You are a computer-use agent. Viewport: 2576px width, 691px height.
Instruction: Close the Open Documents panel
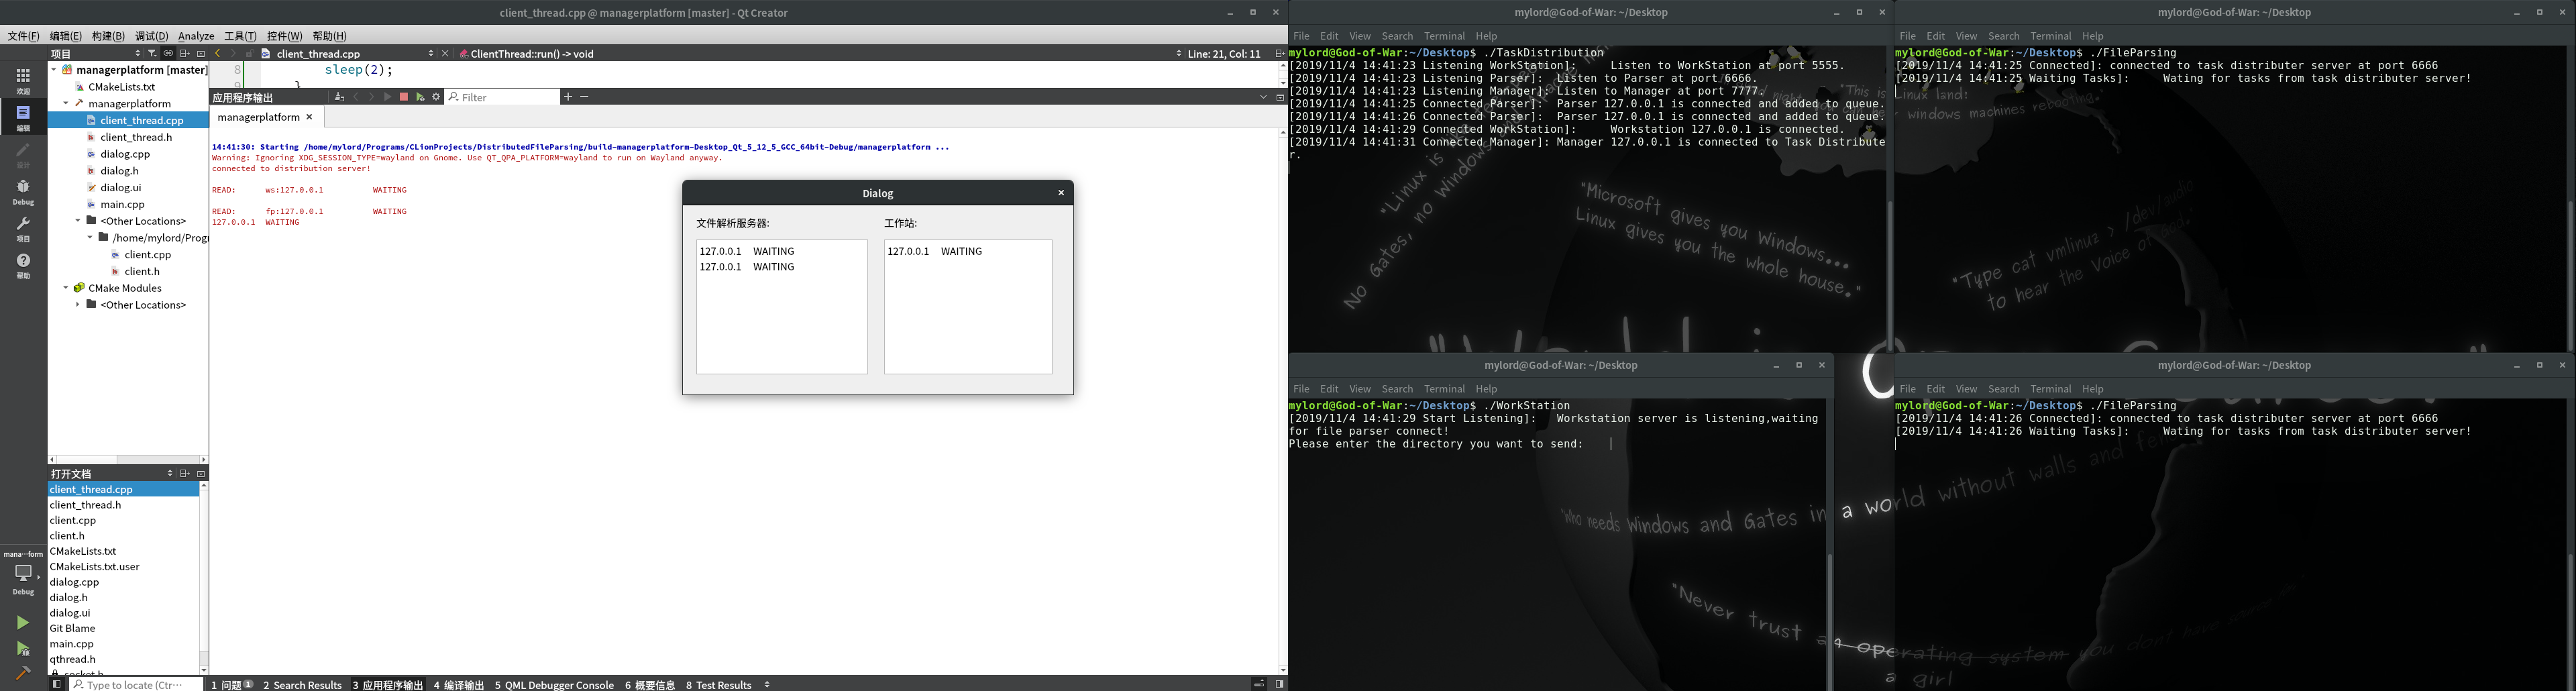[200, 473]
